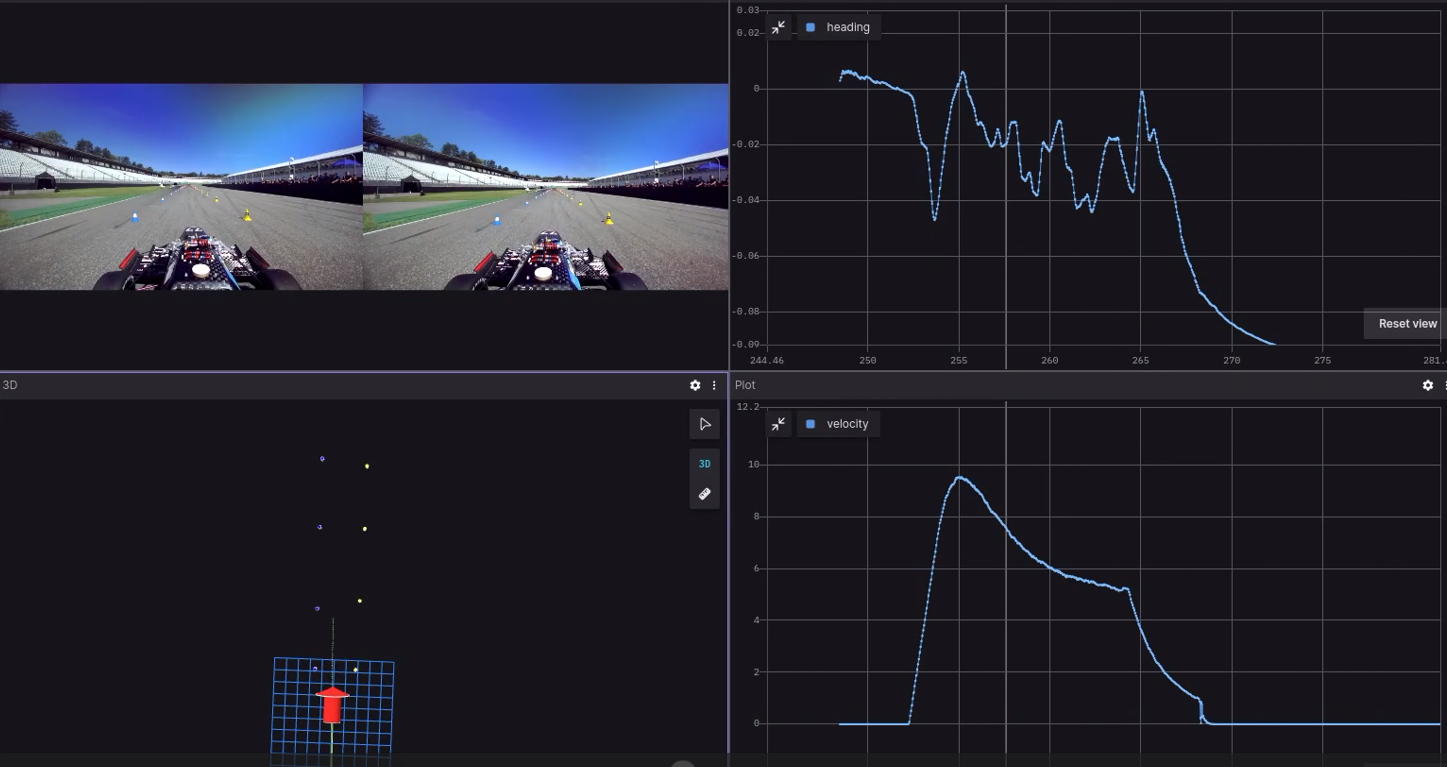Collapse the velocity plot legend
This screenshot has width=1447, height=767.
coord(778,424)
